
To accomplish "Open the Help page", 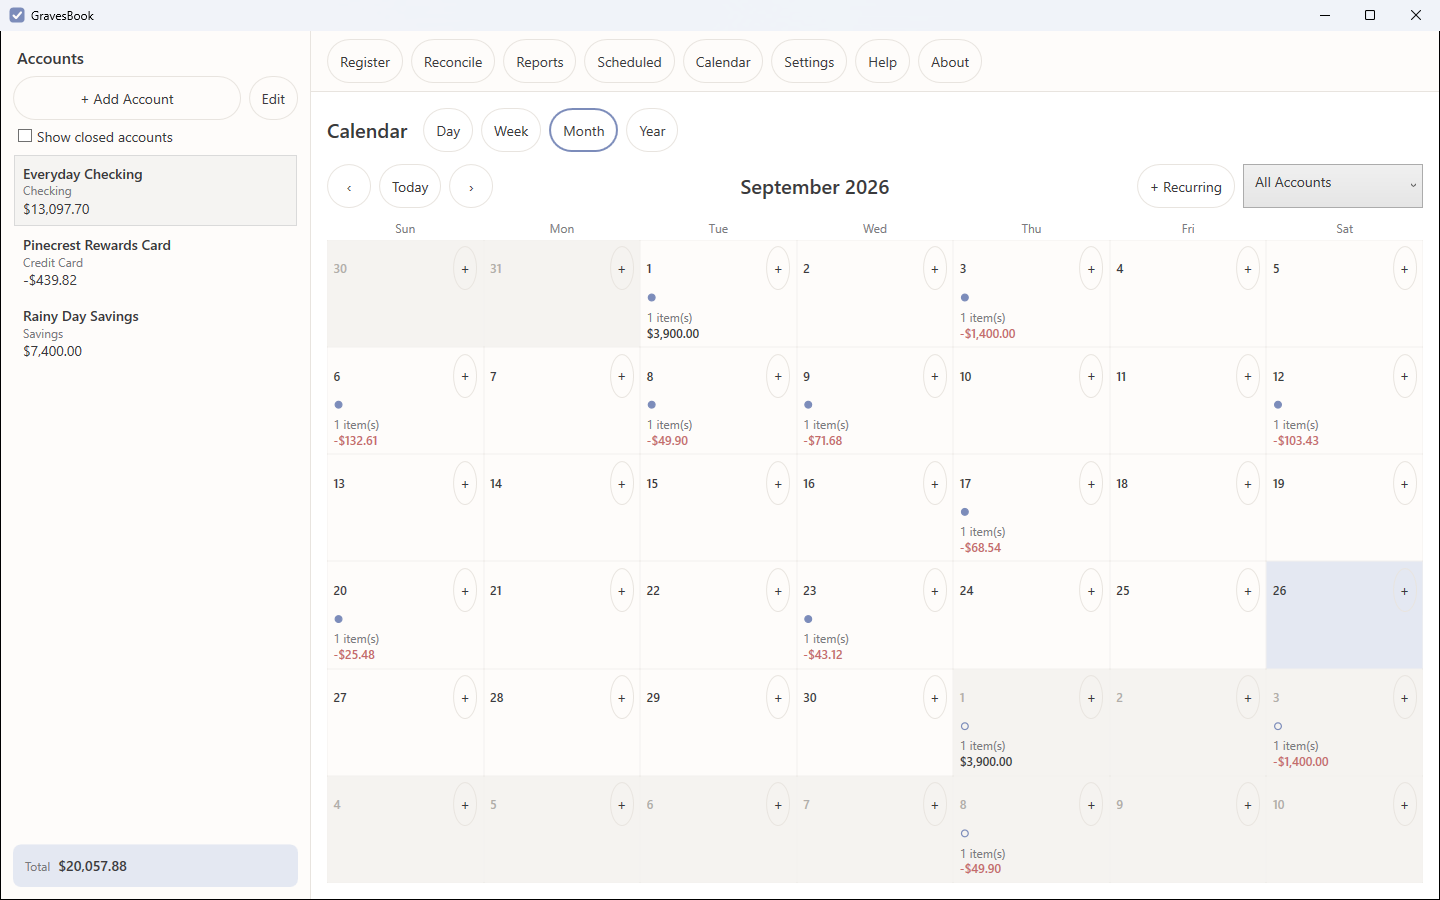I will 882,62.
